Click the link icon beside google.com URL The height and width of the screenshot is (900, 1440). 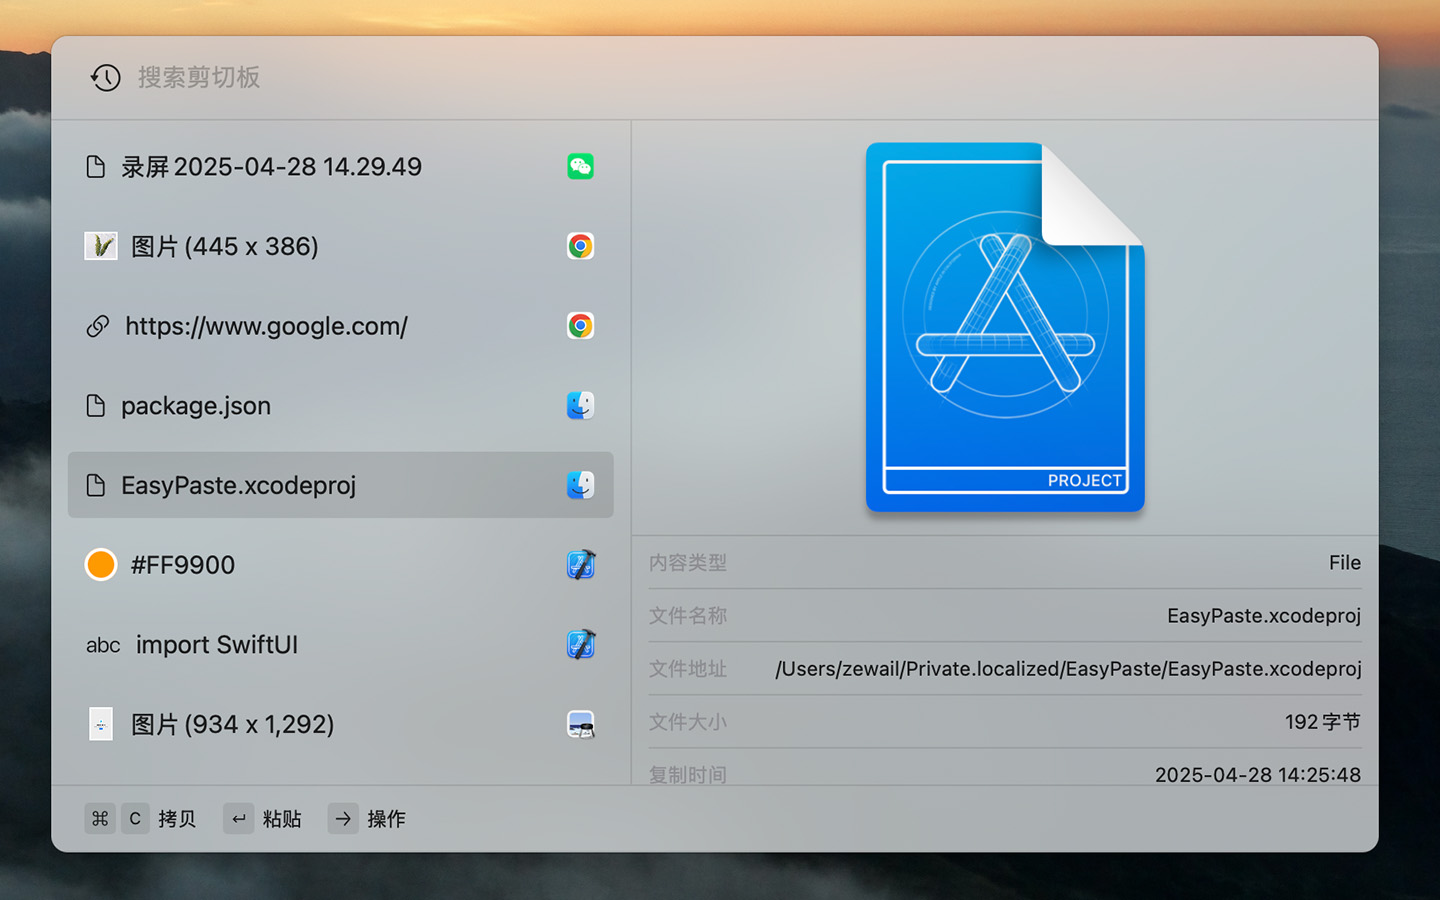[97, 326]
